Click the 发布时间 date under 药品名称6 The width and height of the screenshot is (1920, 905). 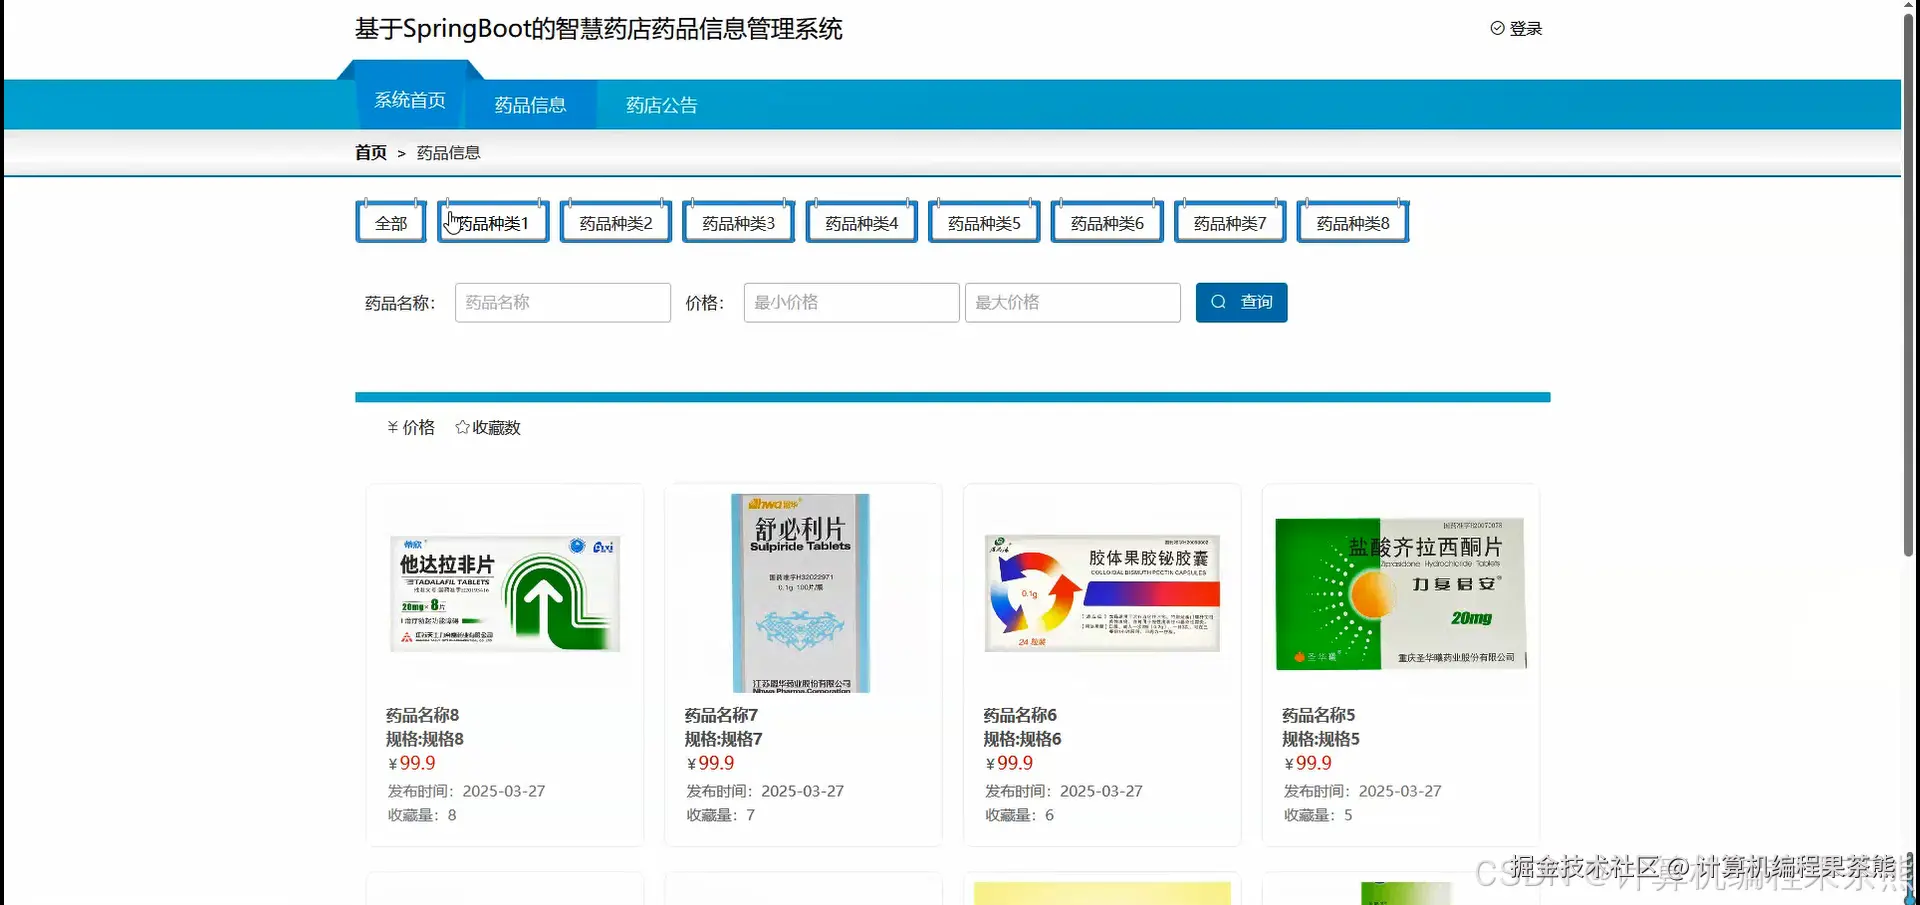tap(1064, 791)
